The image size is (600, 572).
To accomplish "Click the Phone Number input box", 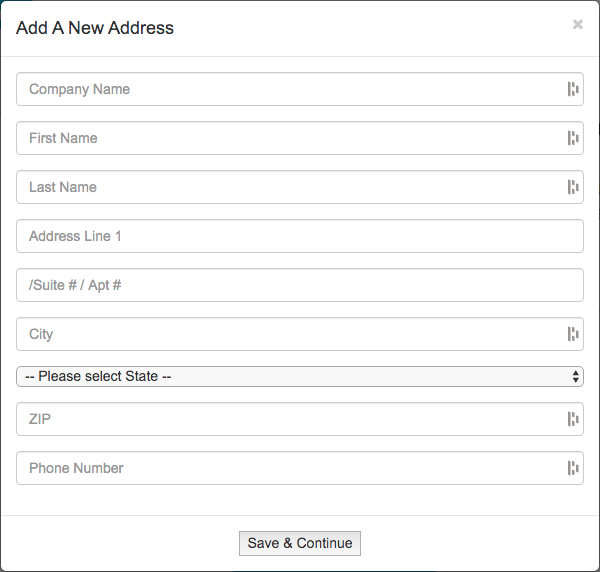I will coord(290,468).
